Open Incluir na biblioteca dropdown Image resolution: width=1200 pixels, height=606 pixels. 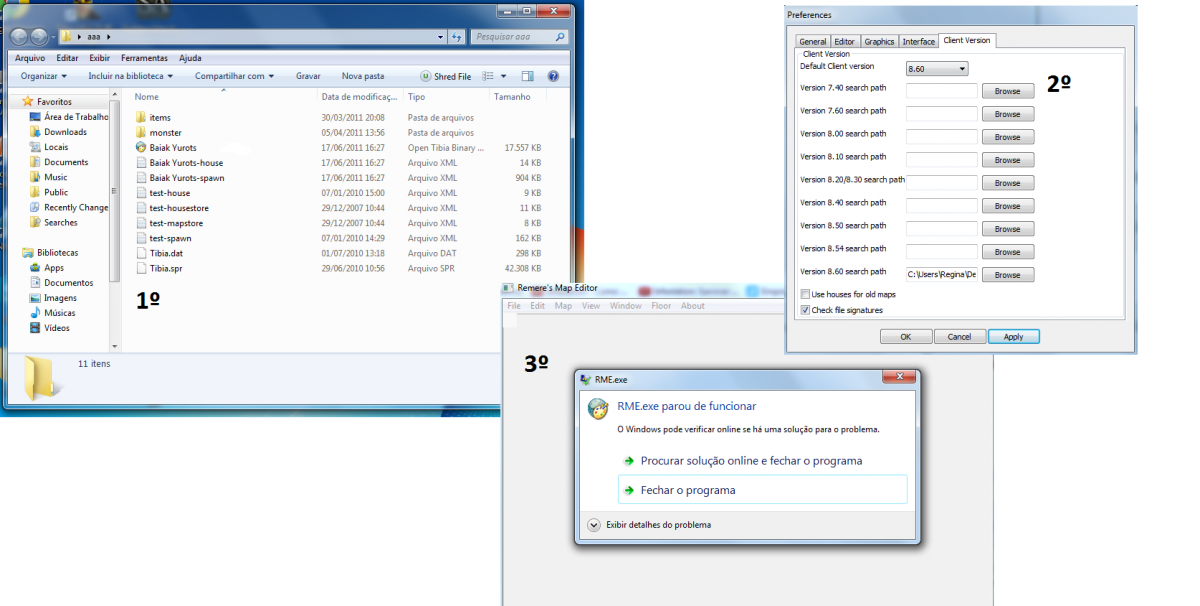point(131,76)
